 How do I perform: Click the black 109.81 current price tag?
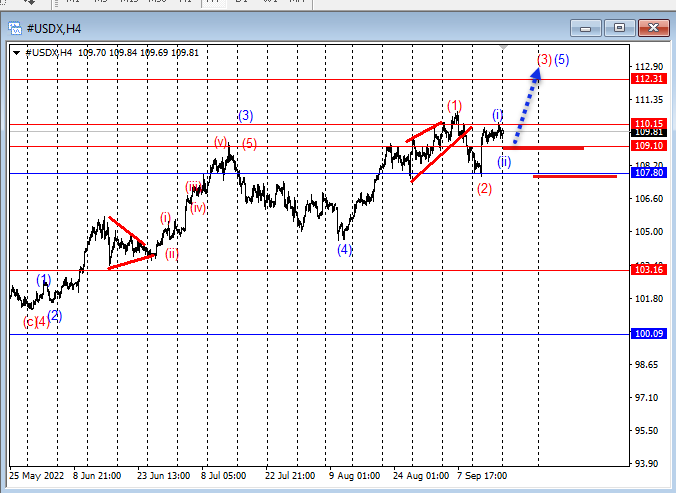pos(648,133)
